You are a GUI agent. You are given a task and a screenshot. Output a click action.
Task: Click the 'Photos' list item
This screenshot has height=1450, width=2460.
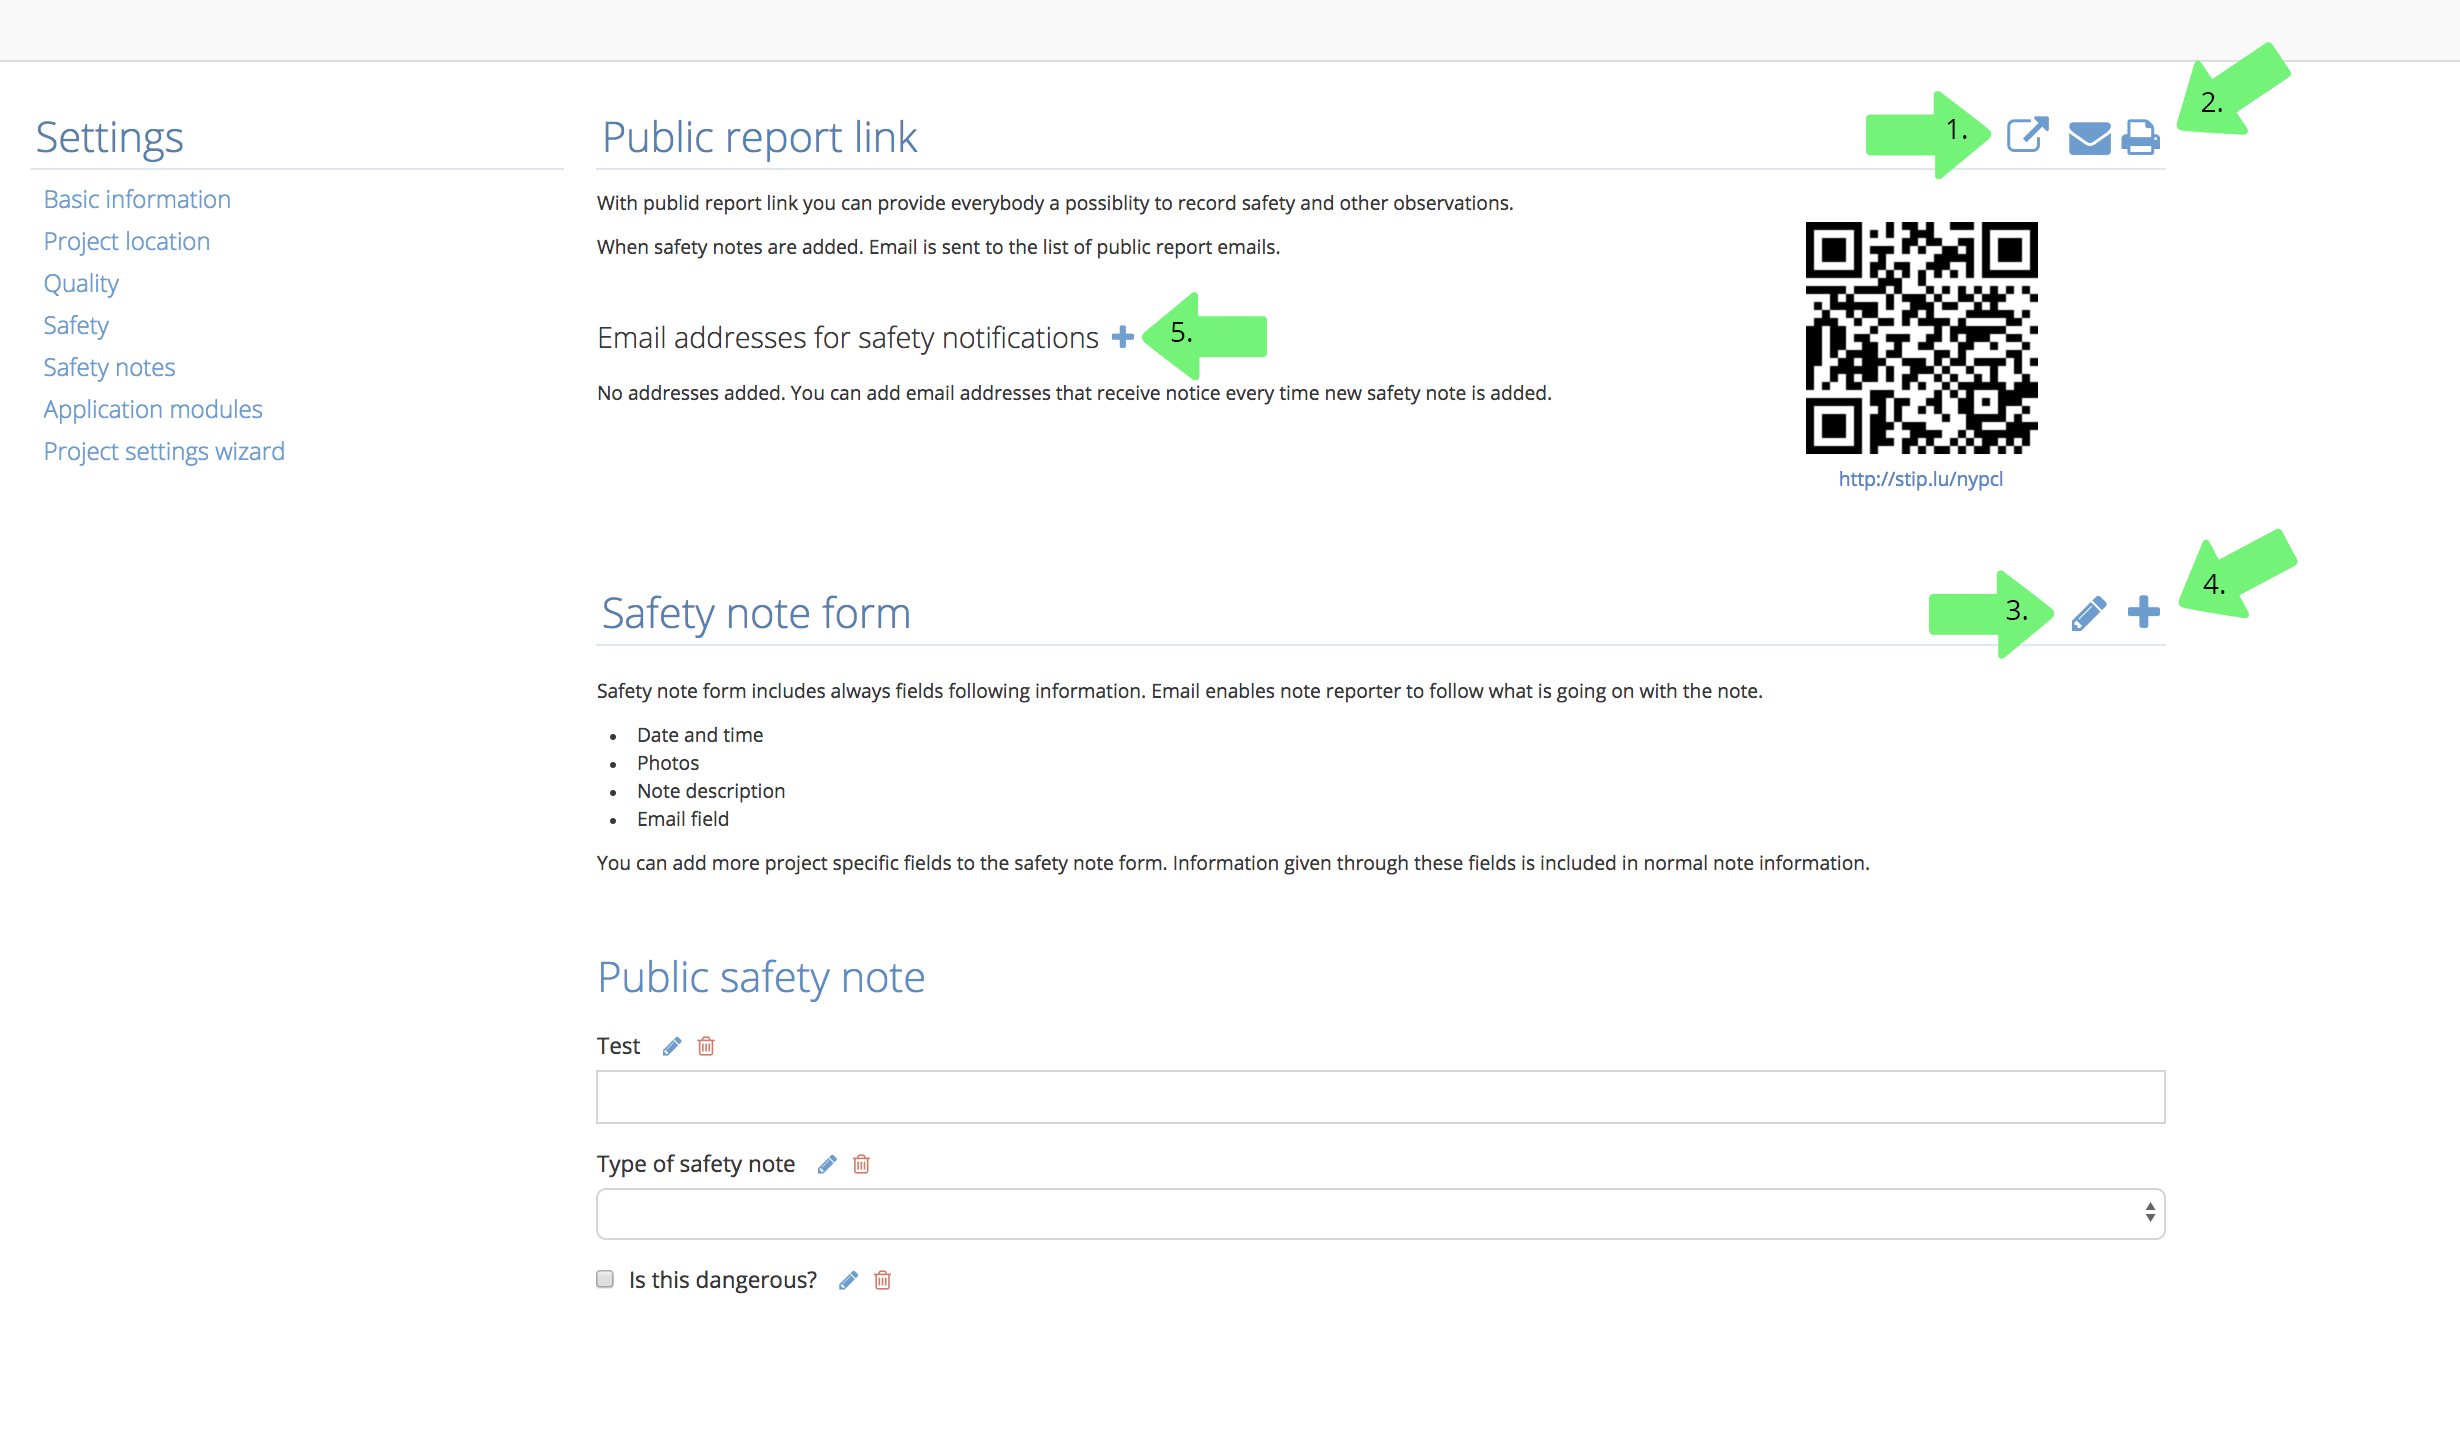click(x=668, y=763)
